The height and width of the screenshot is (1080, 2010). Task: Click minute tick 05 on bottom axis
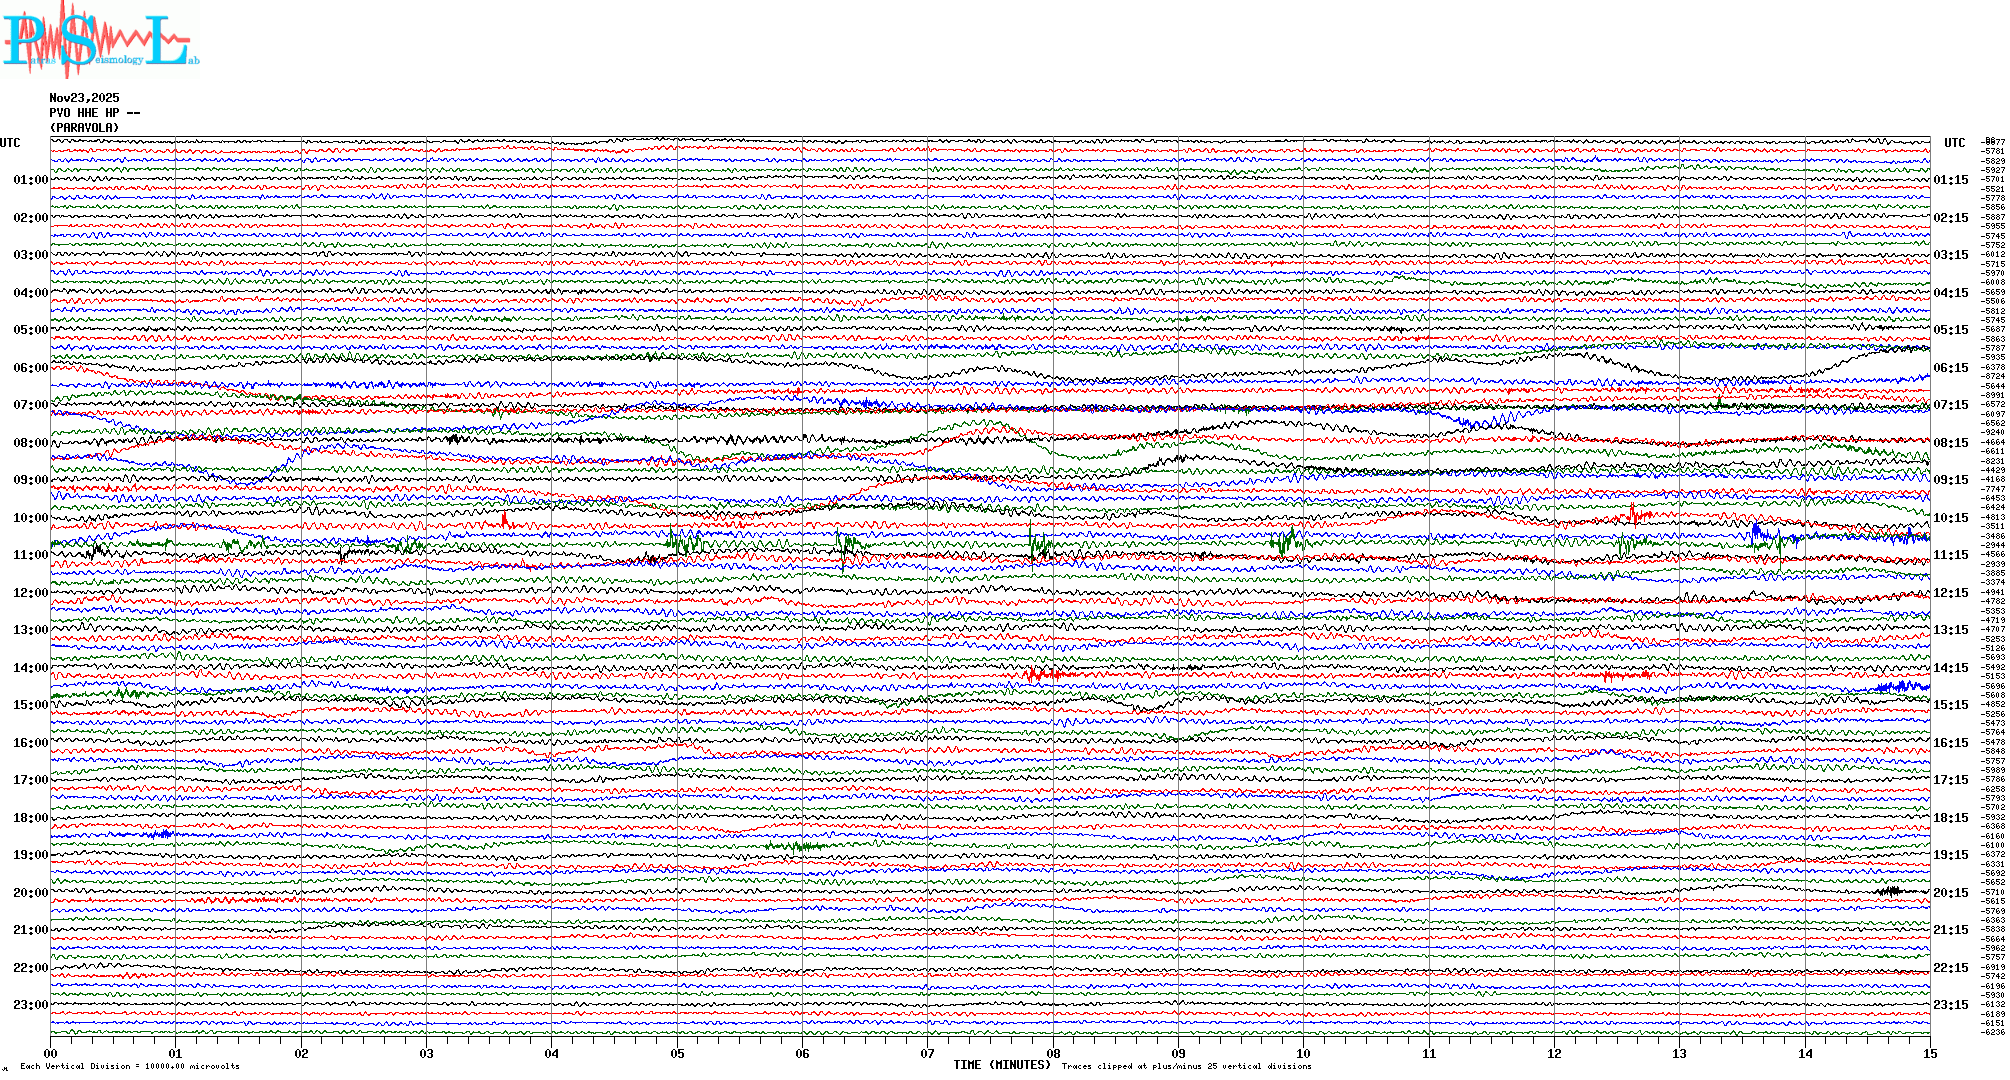pos(677,1054)
